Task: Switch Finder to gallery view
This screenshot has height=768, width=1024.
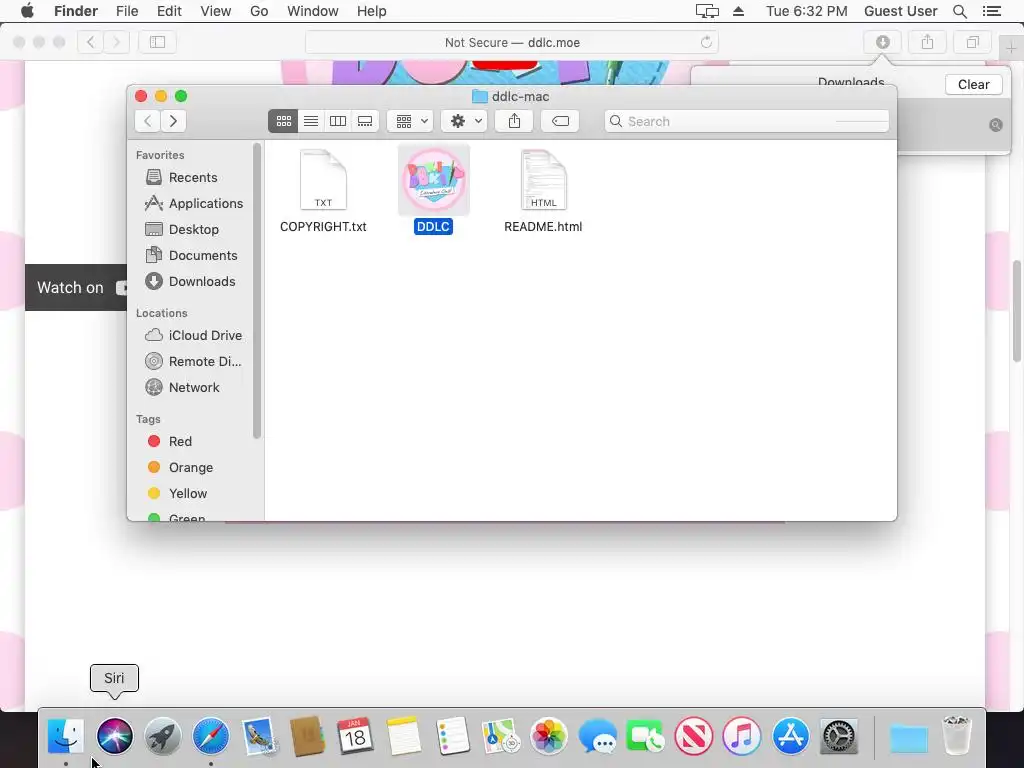Action: click(x=365, y=121)
